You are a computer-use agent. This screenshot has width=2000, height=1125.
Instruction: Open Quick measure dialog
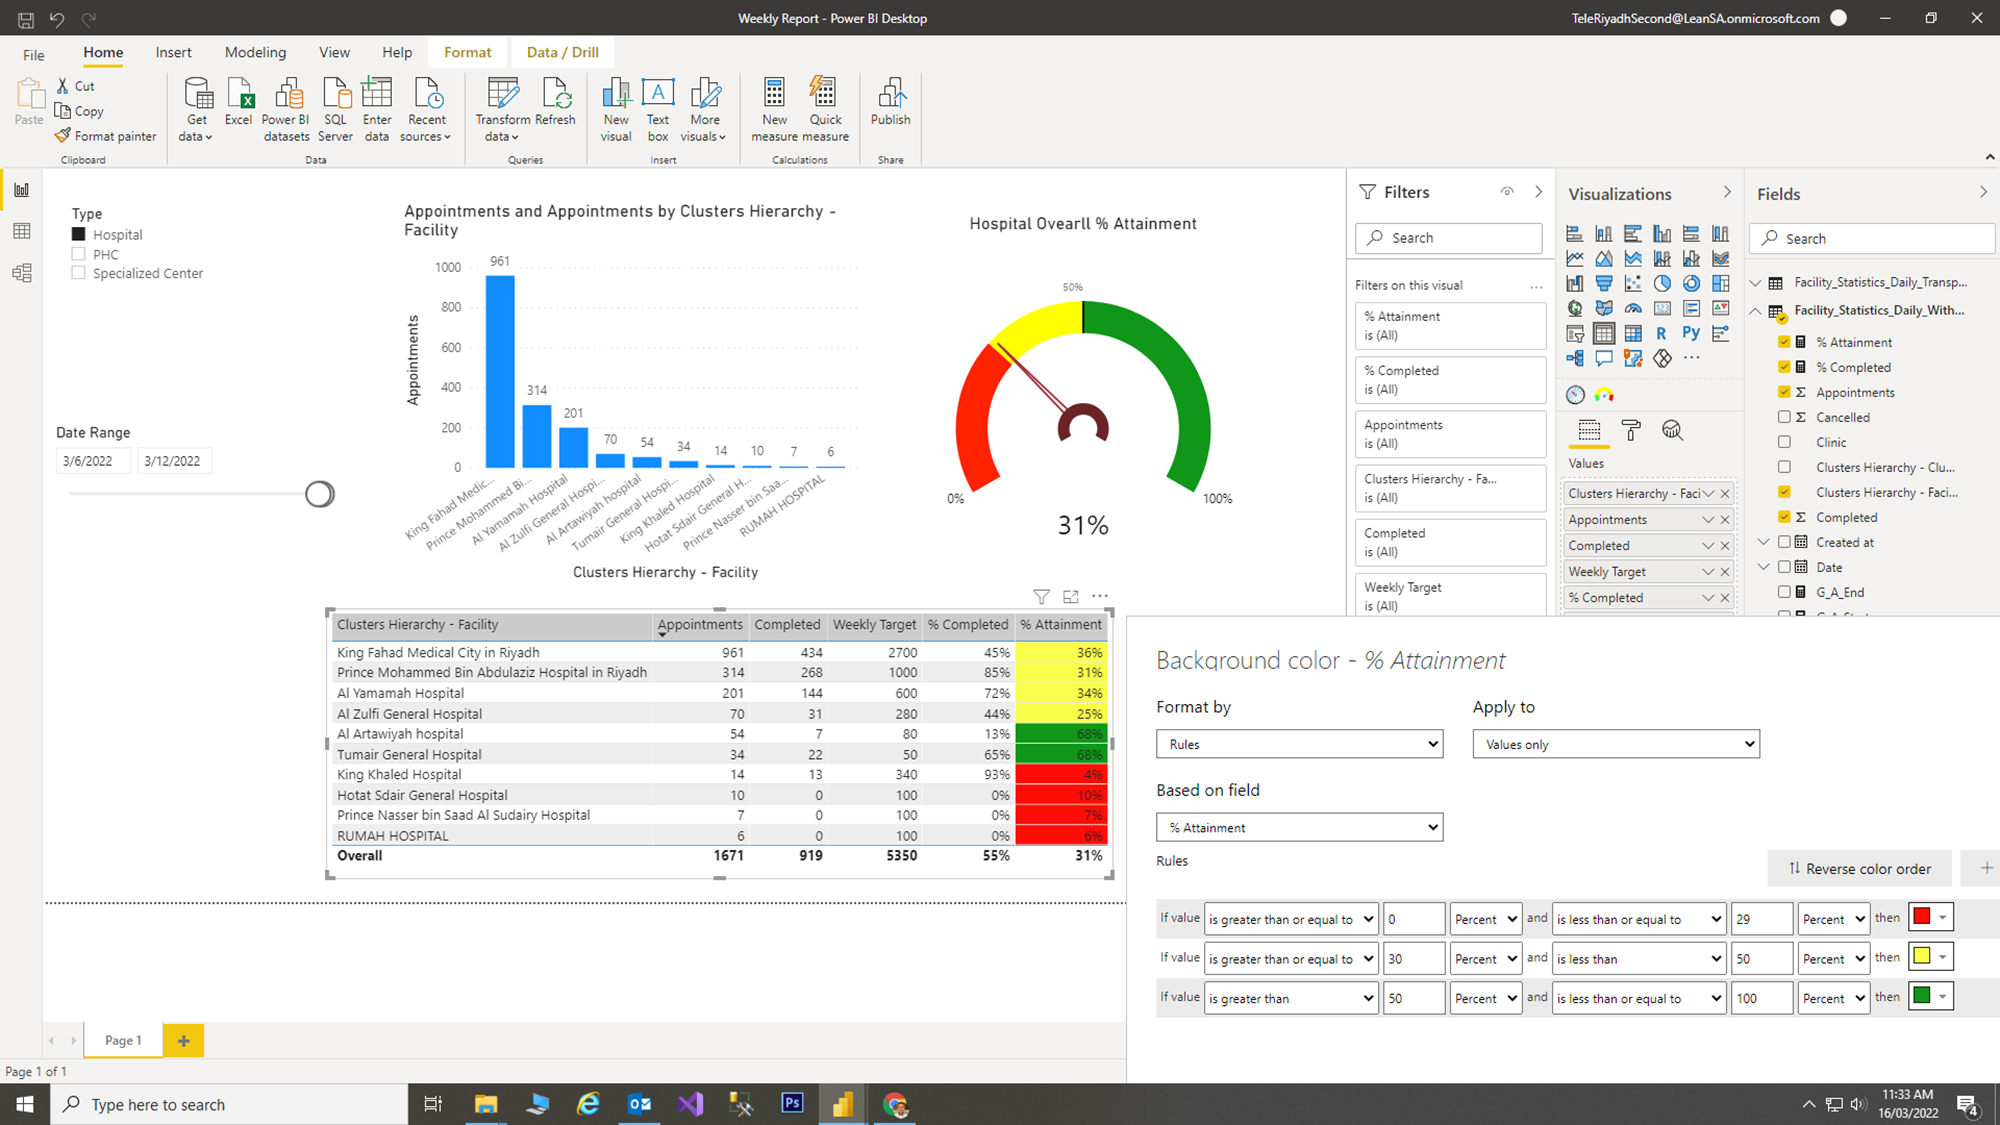(825, 109)
